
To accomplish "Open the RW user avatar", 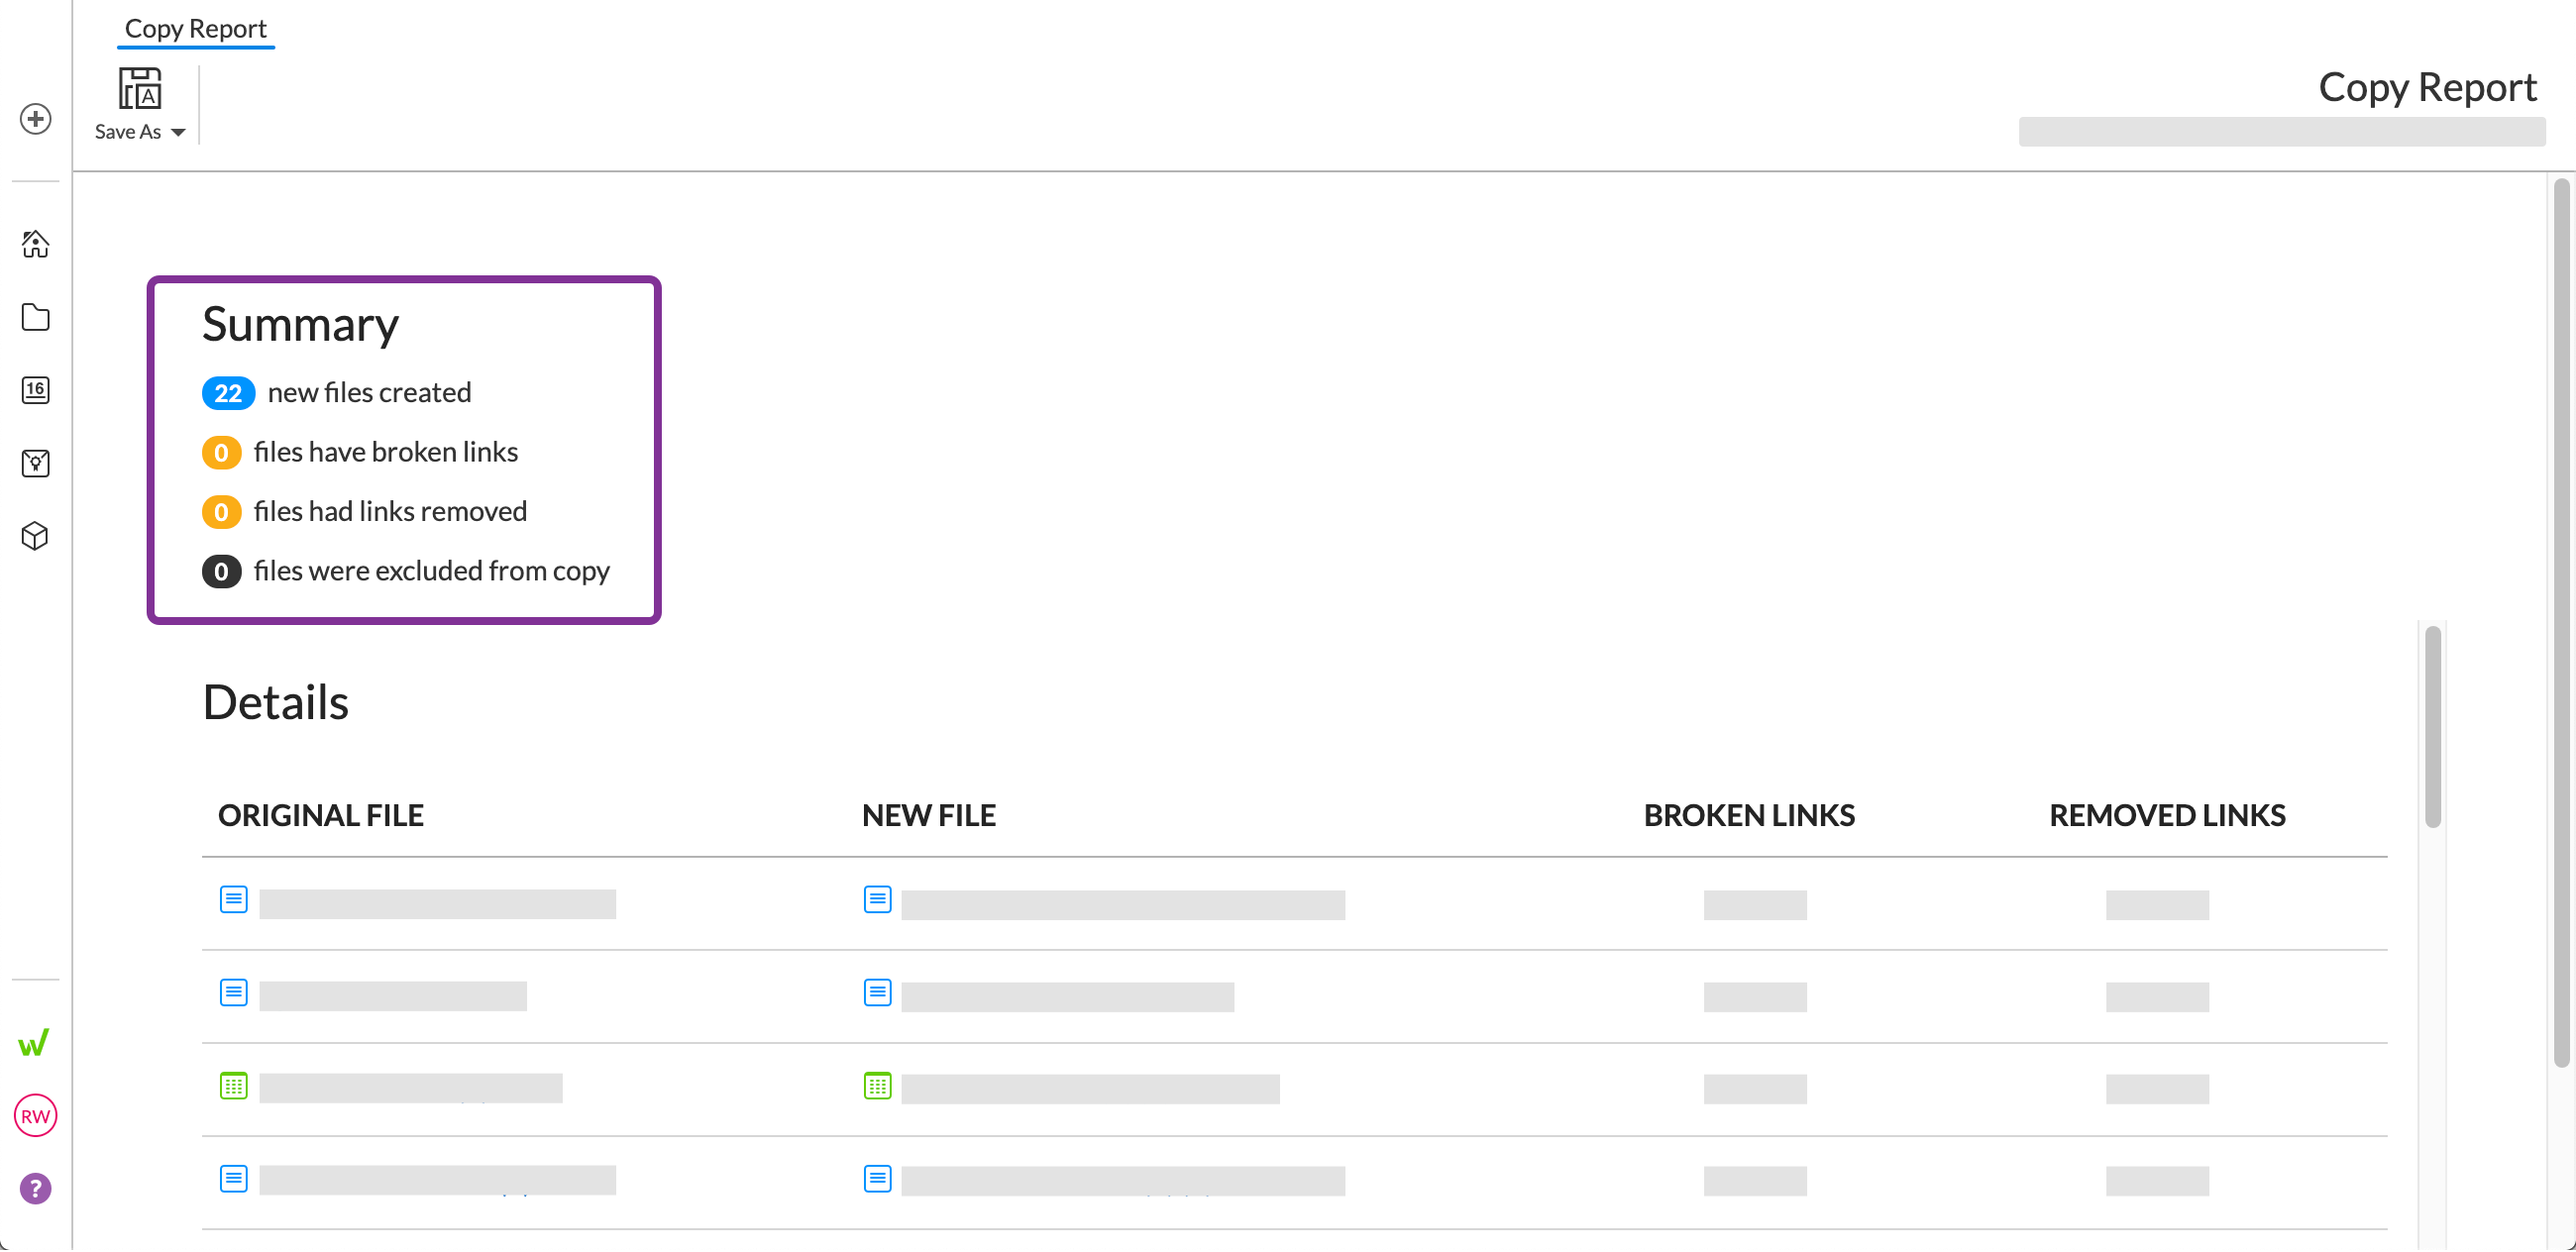I will (36, 1116).
